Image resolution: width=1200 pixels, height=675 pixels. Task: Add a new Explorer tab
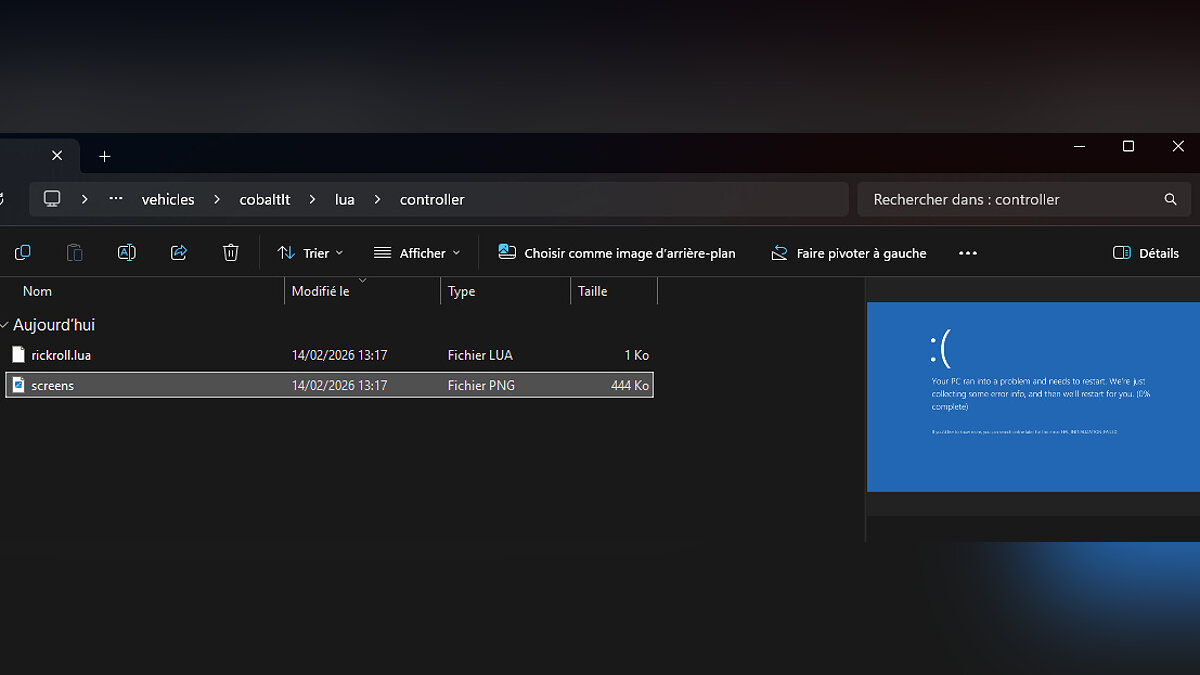click(x=104, y=156)
